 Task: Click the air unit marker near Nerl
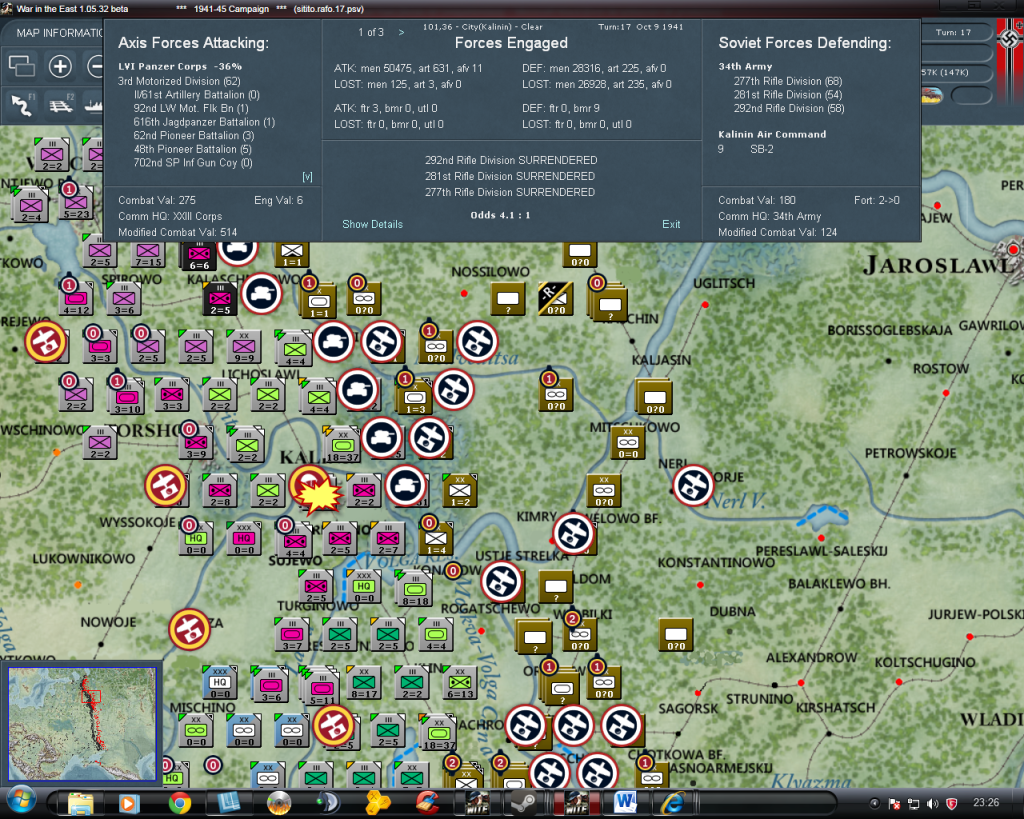(693, 486)
